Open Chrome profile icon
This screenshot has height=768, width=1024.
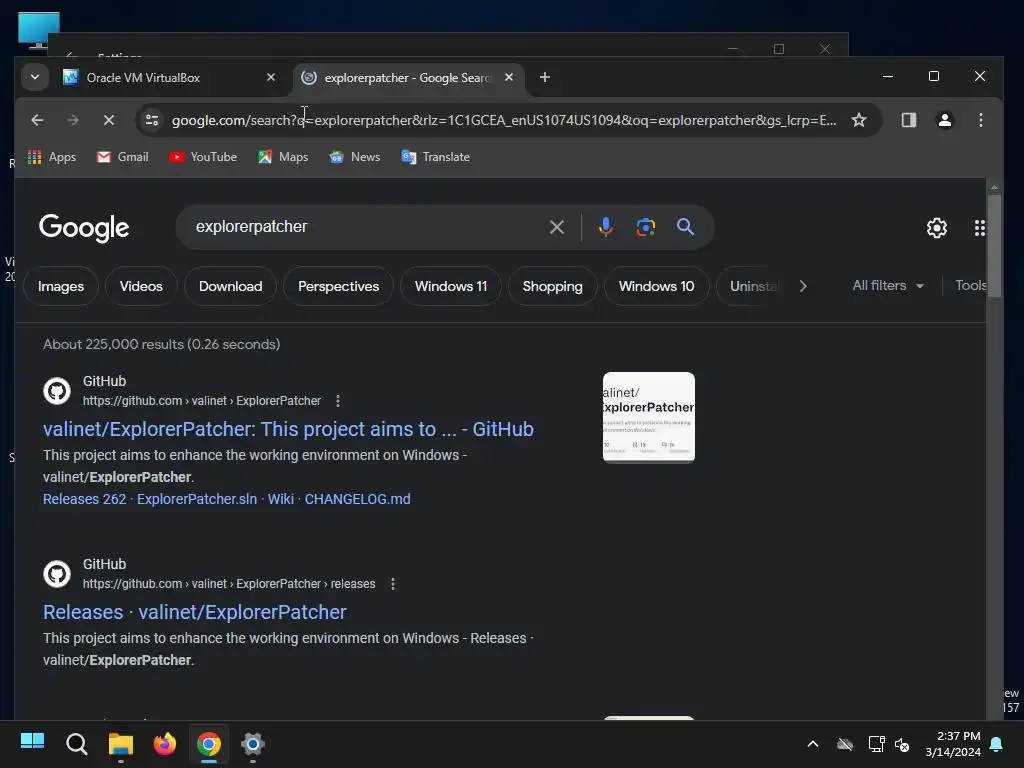[944, 120]
